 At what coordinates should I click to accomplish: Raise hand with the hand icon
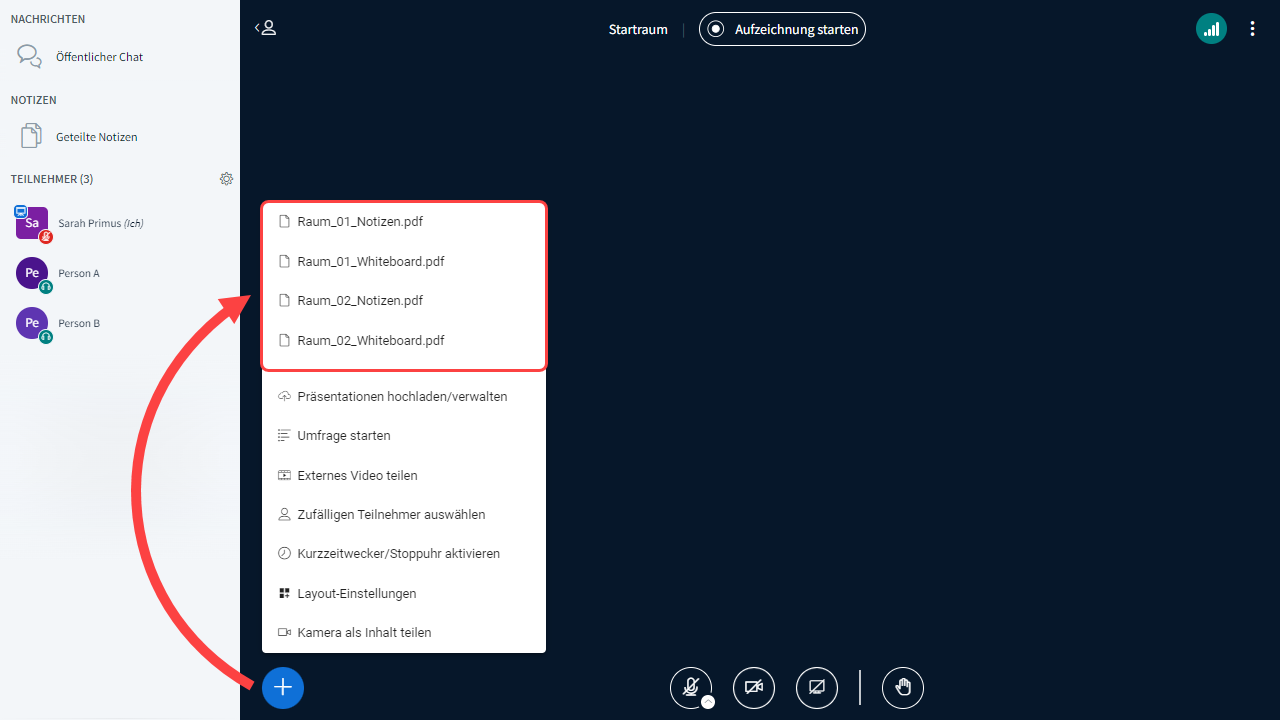tap(903, 687)
